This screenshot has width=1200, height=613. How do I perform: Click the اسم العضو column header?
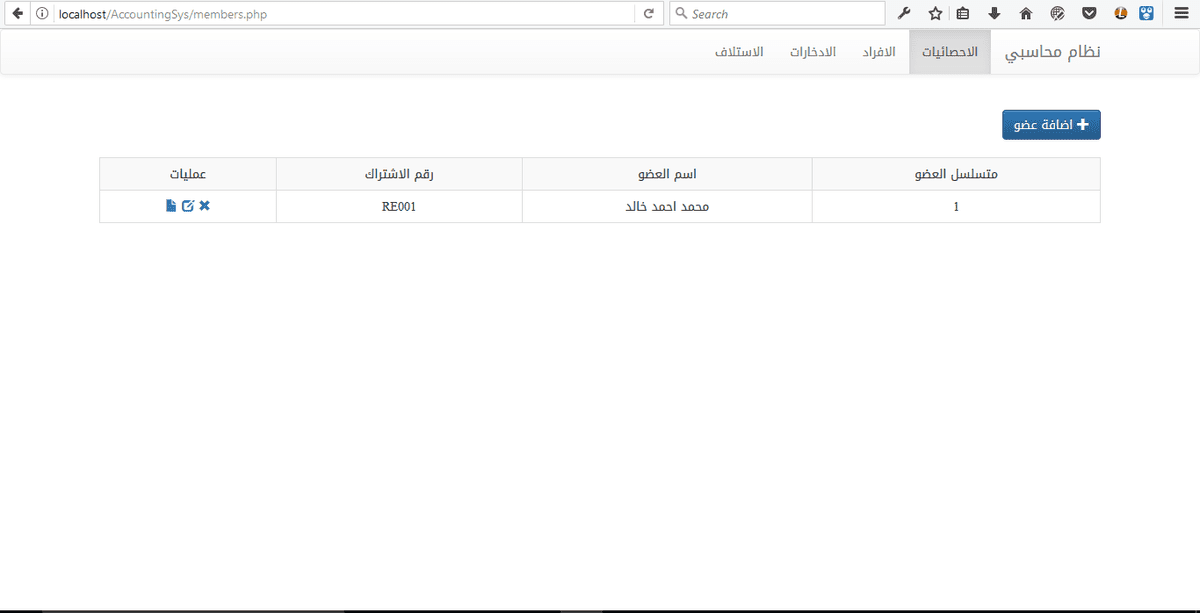click(x=667, y=174)
